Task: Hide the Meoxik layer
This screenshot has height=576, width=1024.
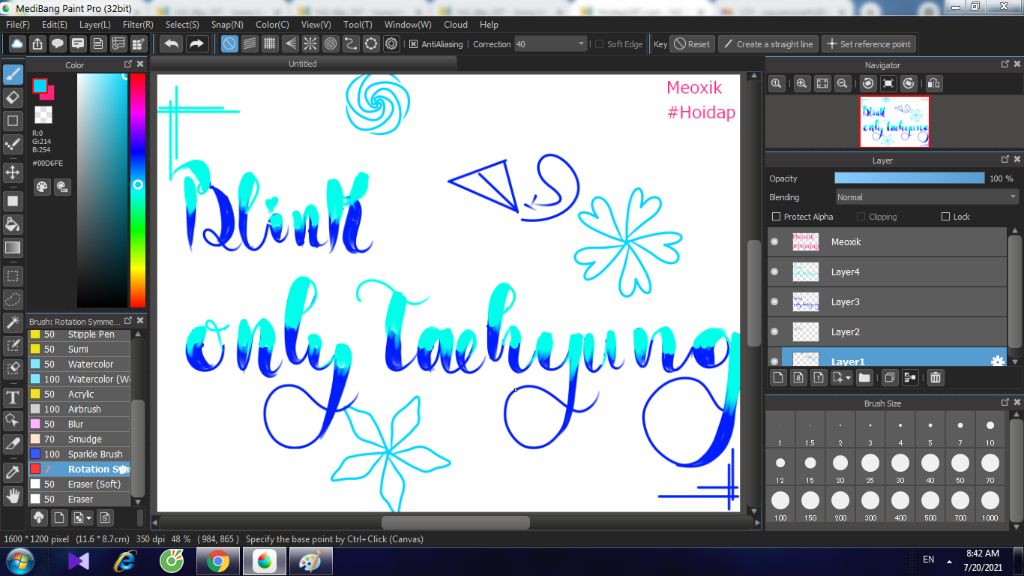Action: click(775, 242)
